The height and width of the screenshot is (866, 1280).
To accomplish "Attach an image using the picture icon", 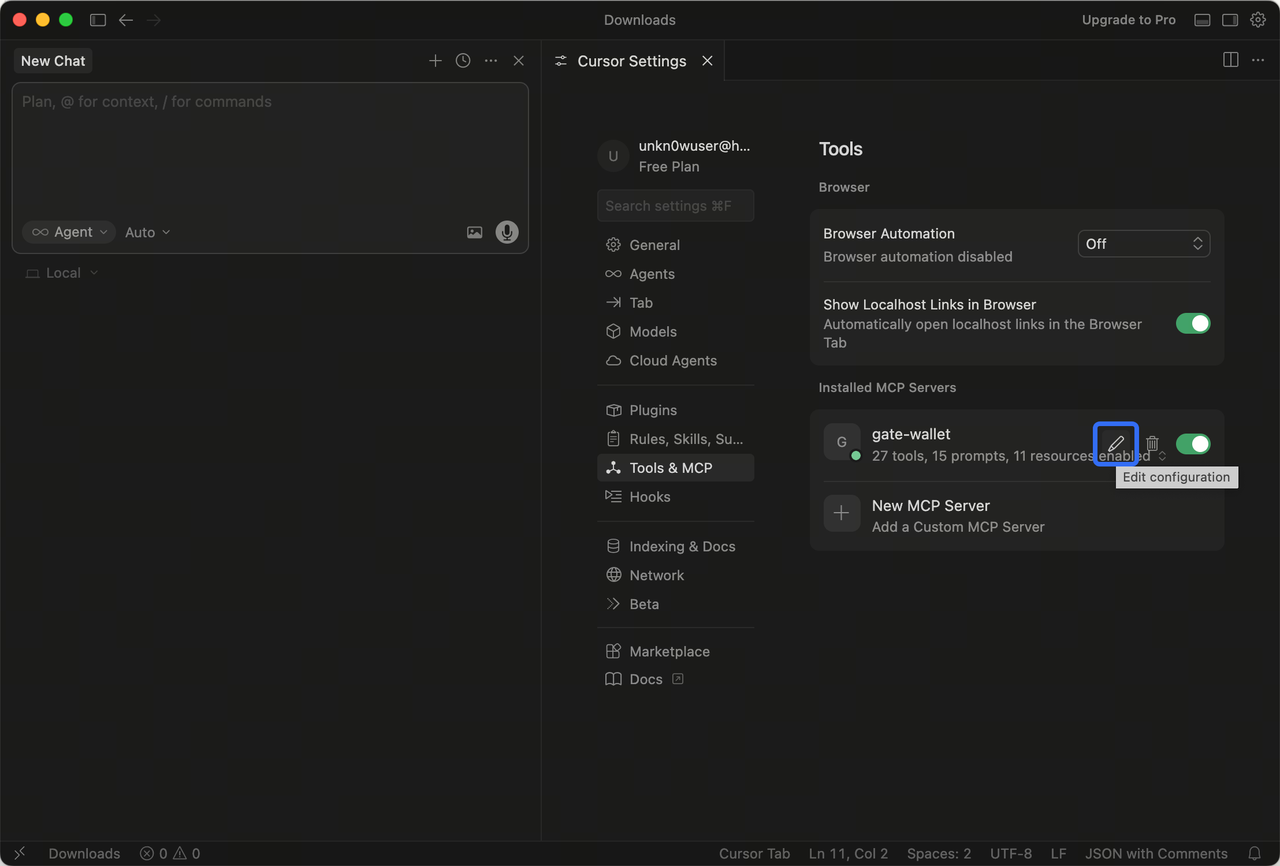I will [x=474, y=232].
